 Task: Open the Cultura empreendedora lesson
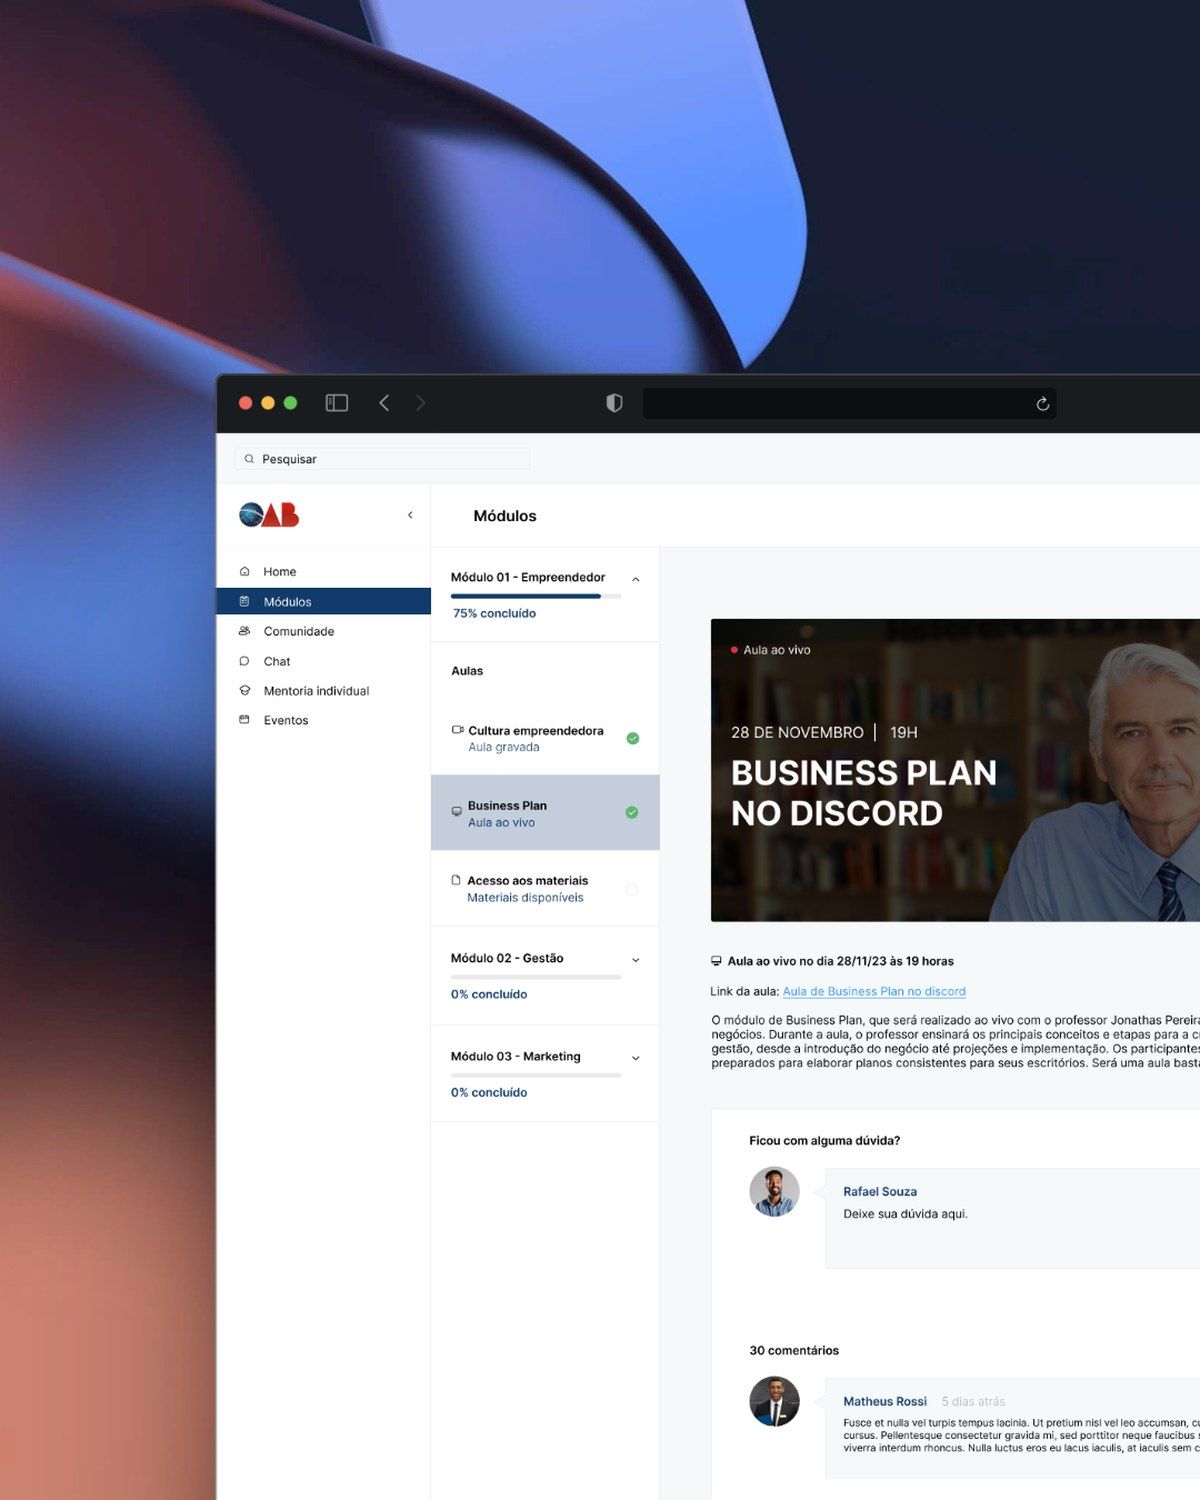click(x=545, y=738)
